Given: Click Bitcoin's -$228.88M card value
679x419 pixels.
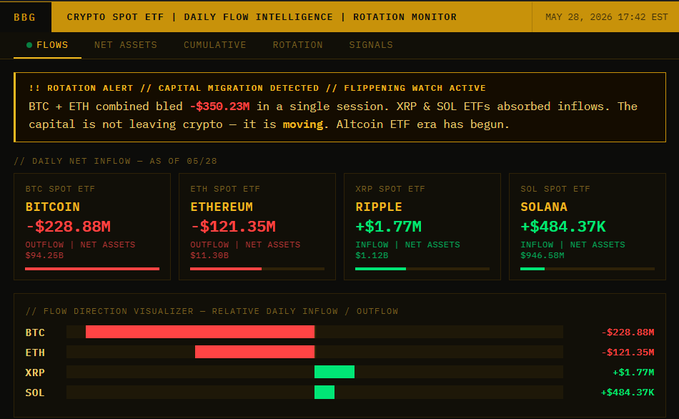Looking at the screenshot, I should [68, 226].
